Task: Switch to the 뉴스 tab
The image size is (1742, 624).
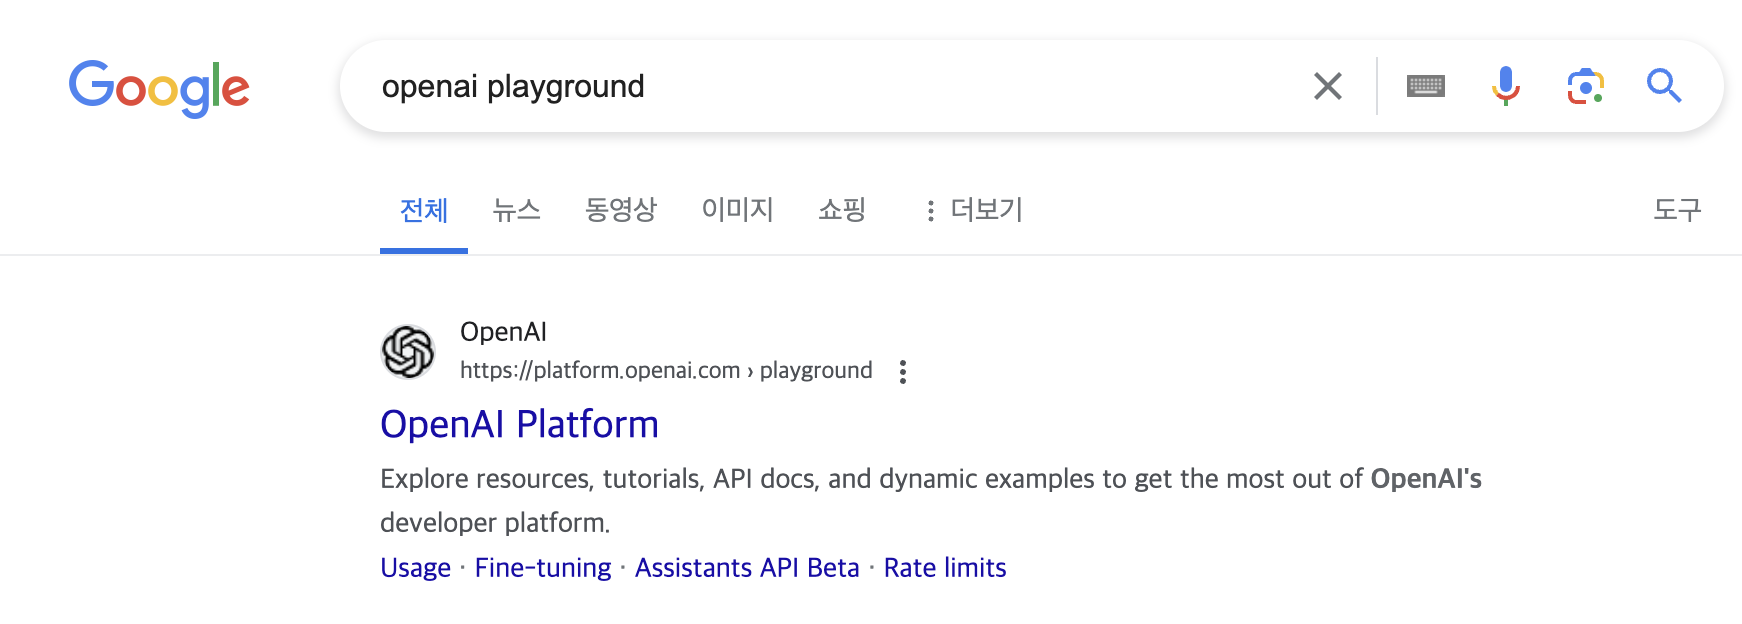Action: point(517,210)
